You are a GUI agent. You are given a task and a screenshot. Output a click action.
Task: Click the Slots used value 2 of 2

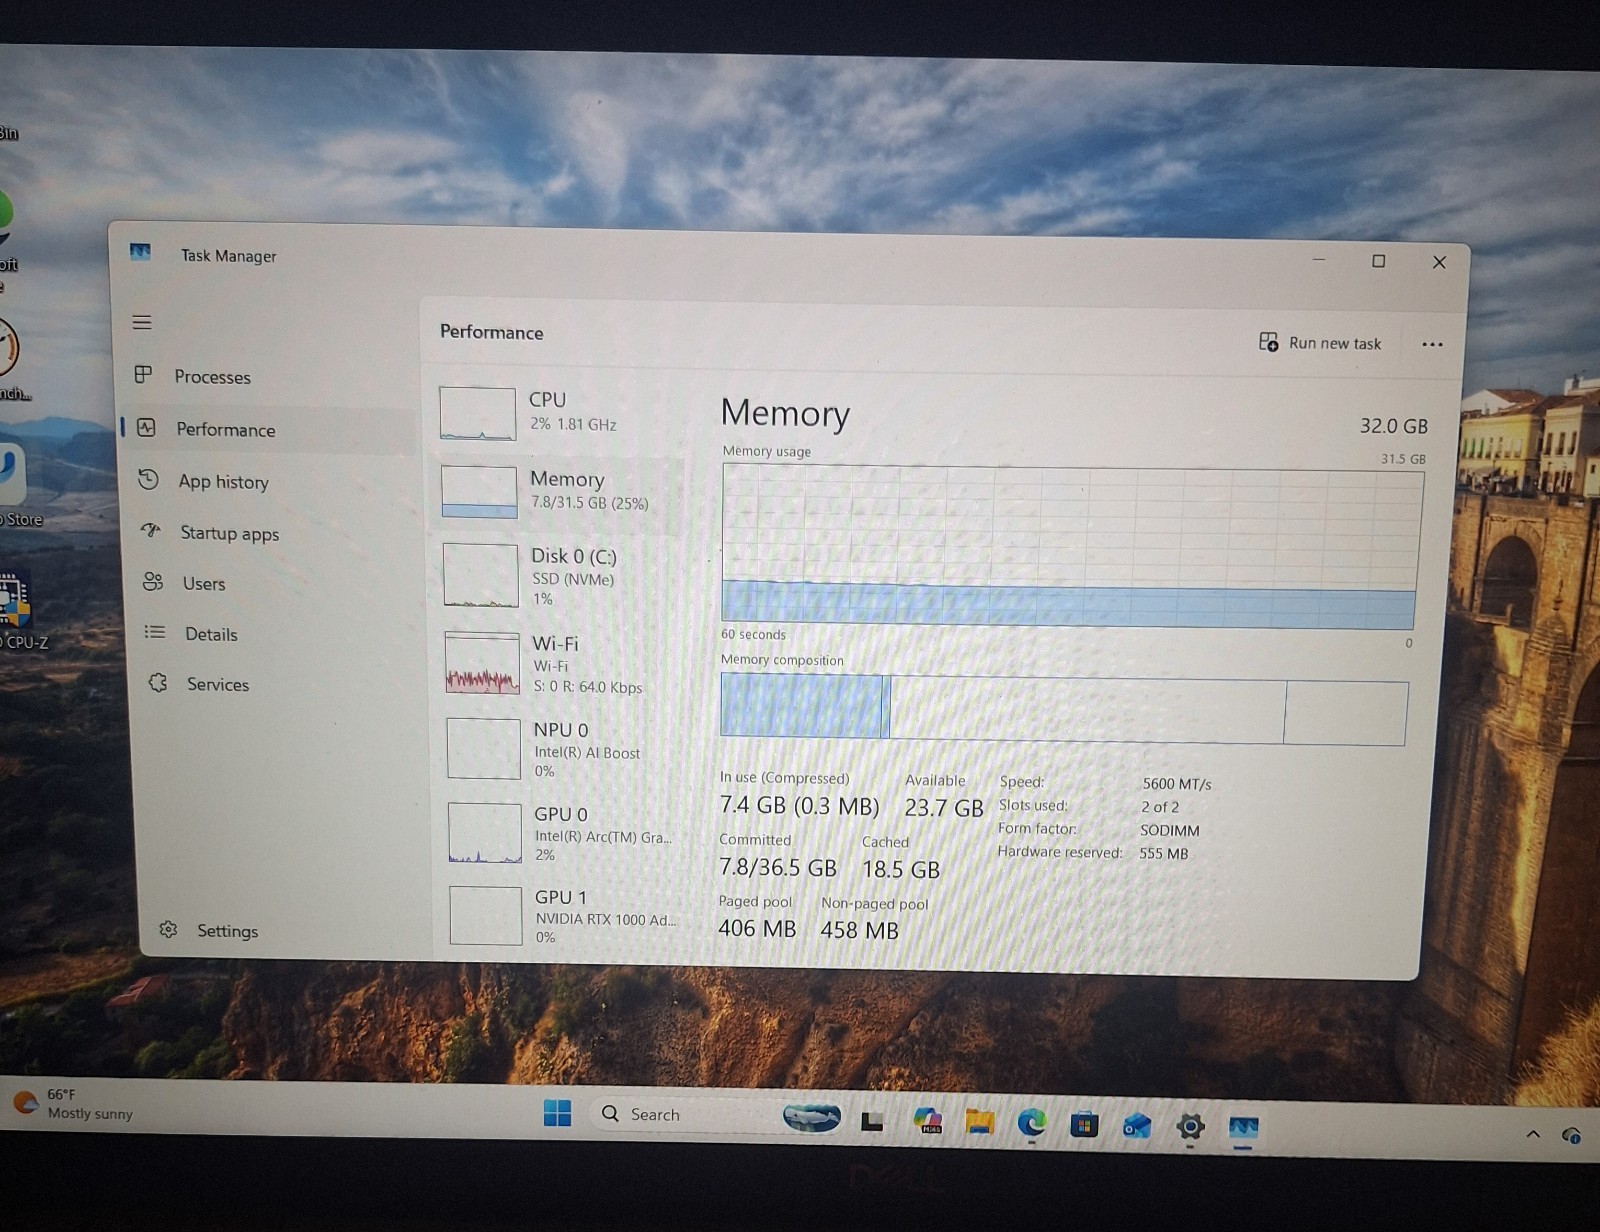[x=1160, y=807]
